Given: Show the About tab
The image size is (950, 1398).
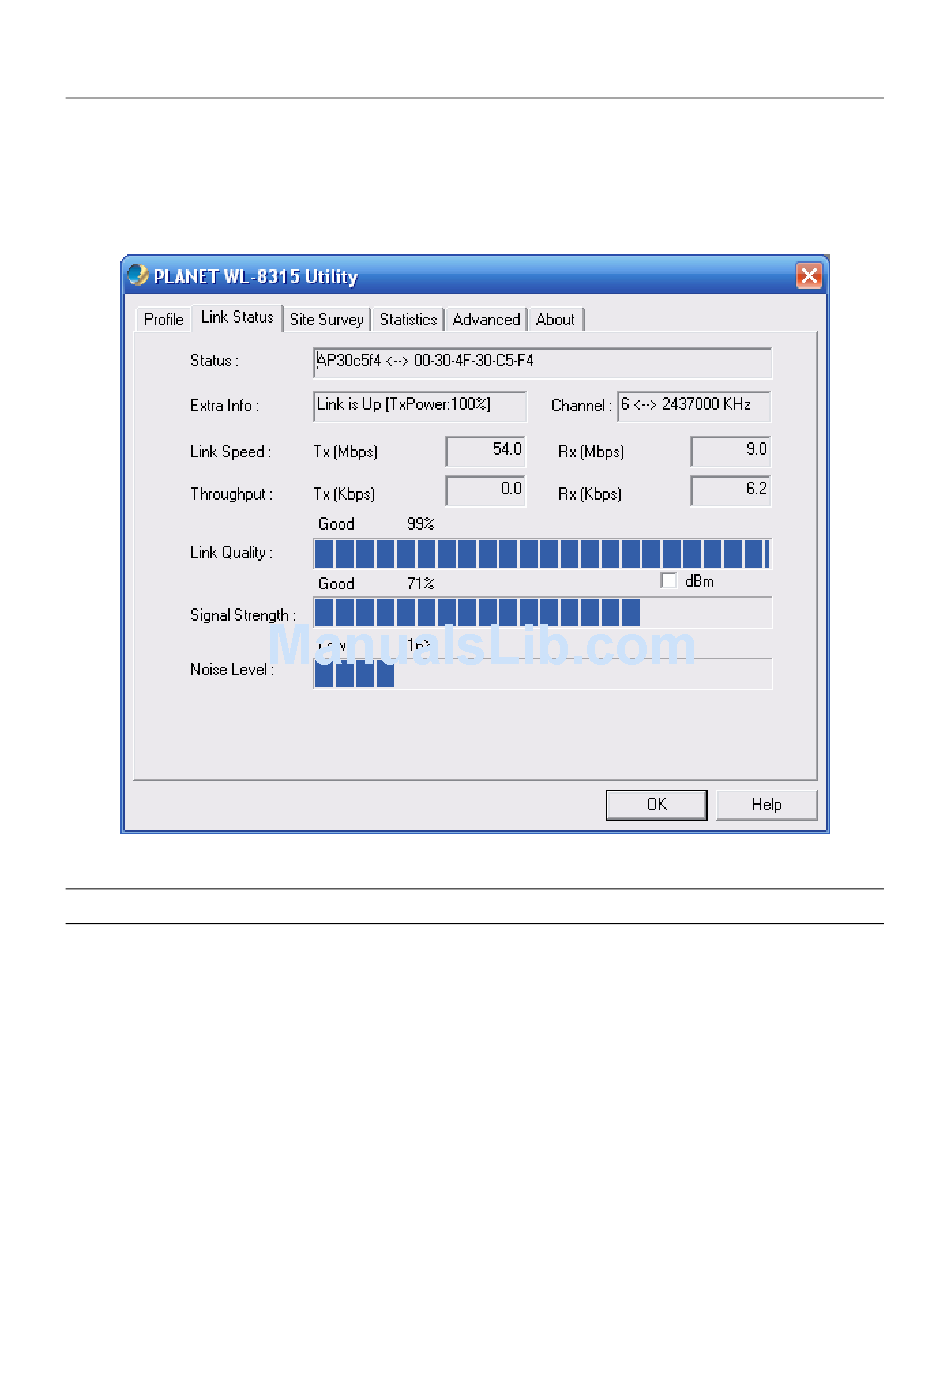Looking at the screenshot, I should click(555, 319).
